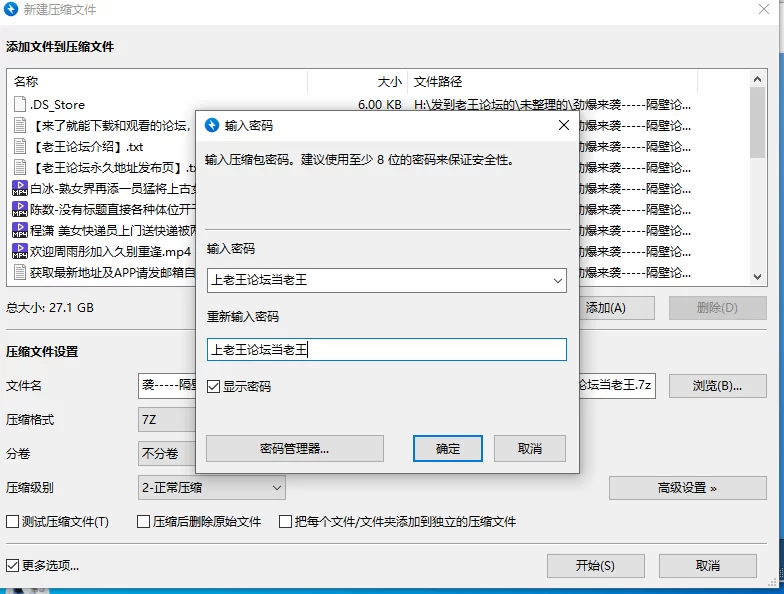Tick the 压缩后删除原始文件 checkbox
Screen dimensions: 784x594
pyautogui.click(x=144, y=522)
